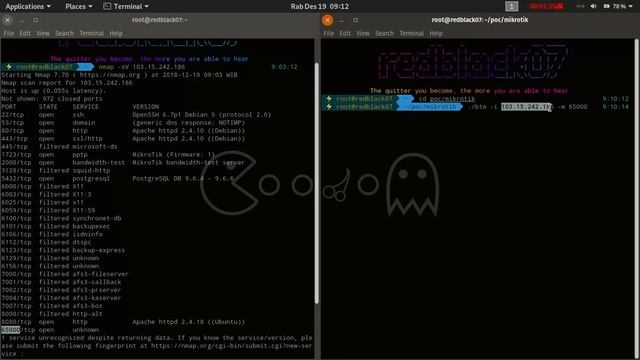Open View menu in the poc/mikrotik terminal
Viewport: 640px width, 360px height.
pos(362,33)
